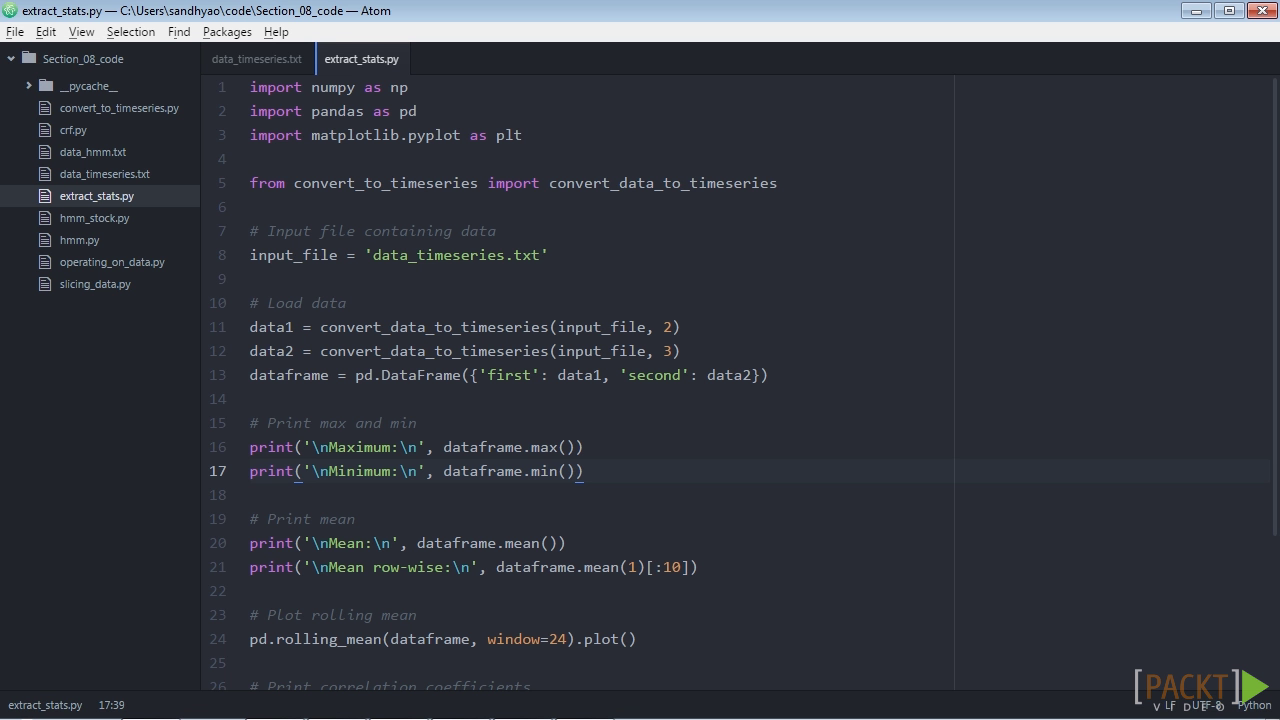Click the crf.py file icon
Screen dimensions: 1280x720
click(x=44, y=130)
